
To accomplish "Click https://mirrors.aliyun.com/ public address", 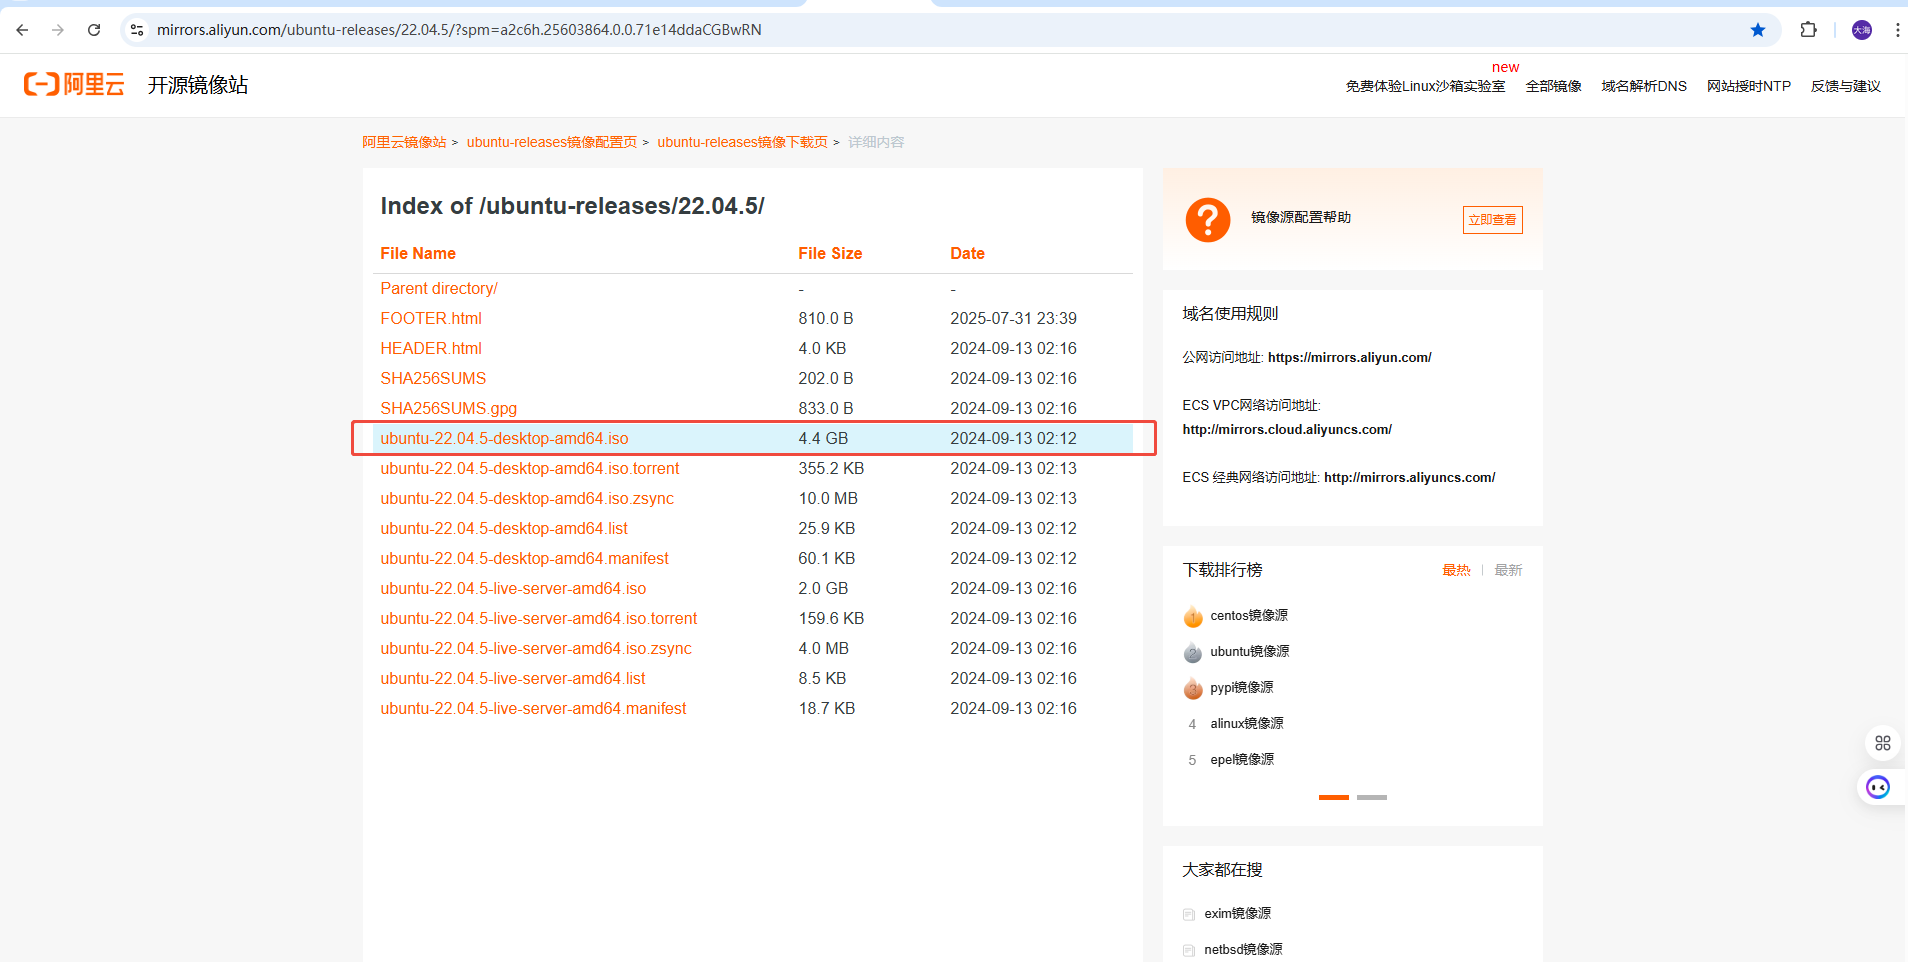I will pos(1349,357).
